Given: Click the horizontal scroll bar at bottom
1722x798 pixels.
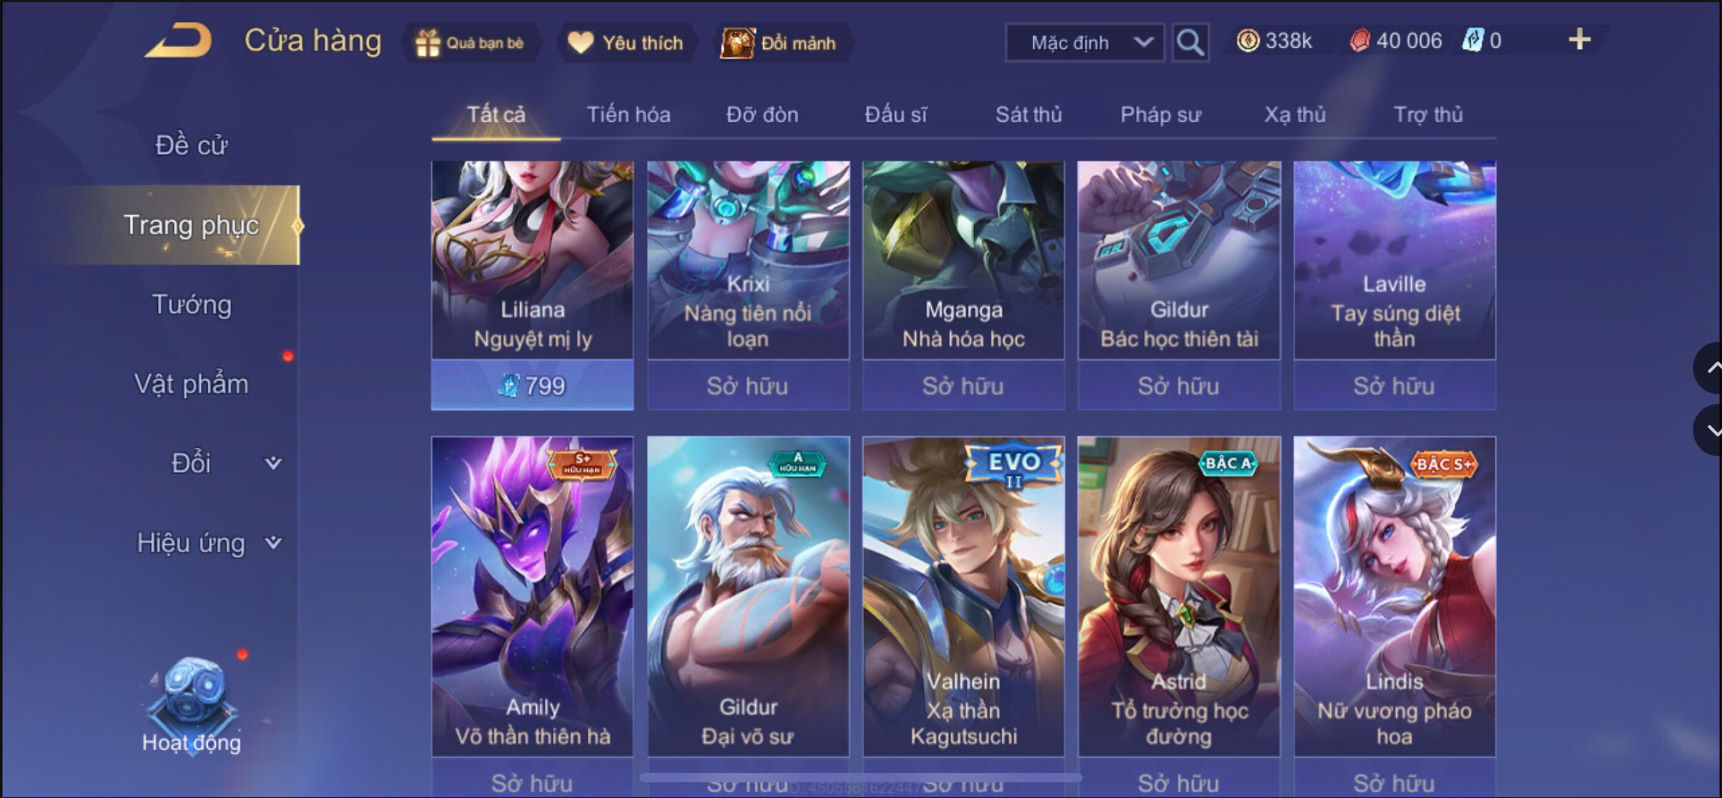Looking at the screenshot, I should point(860,777).
